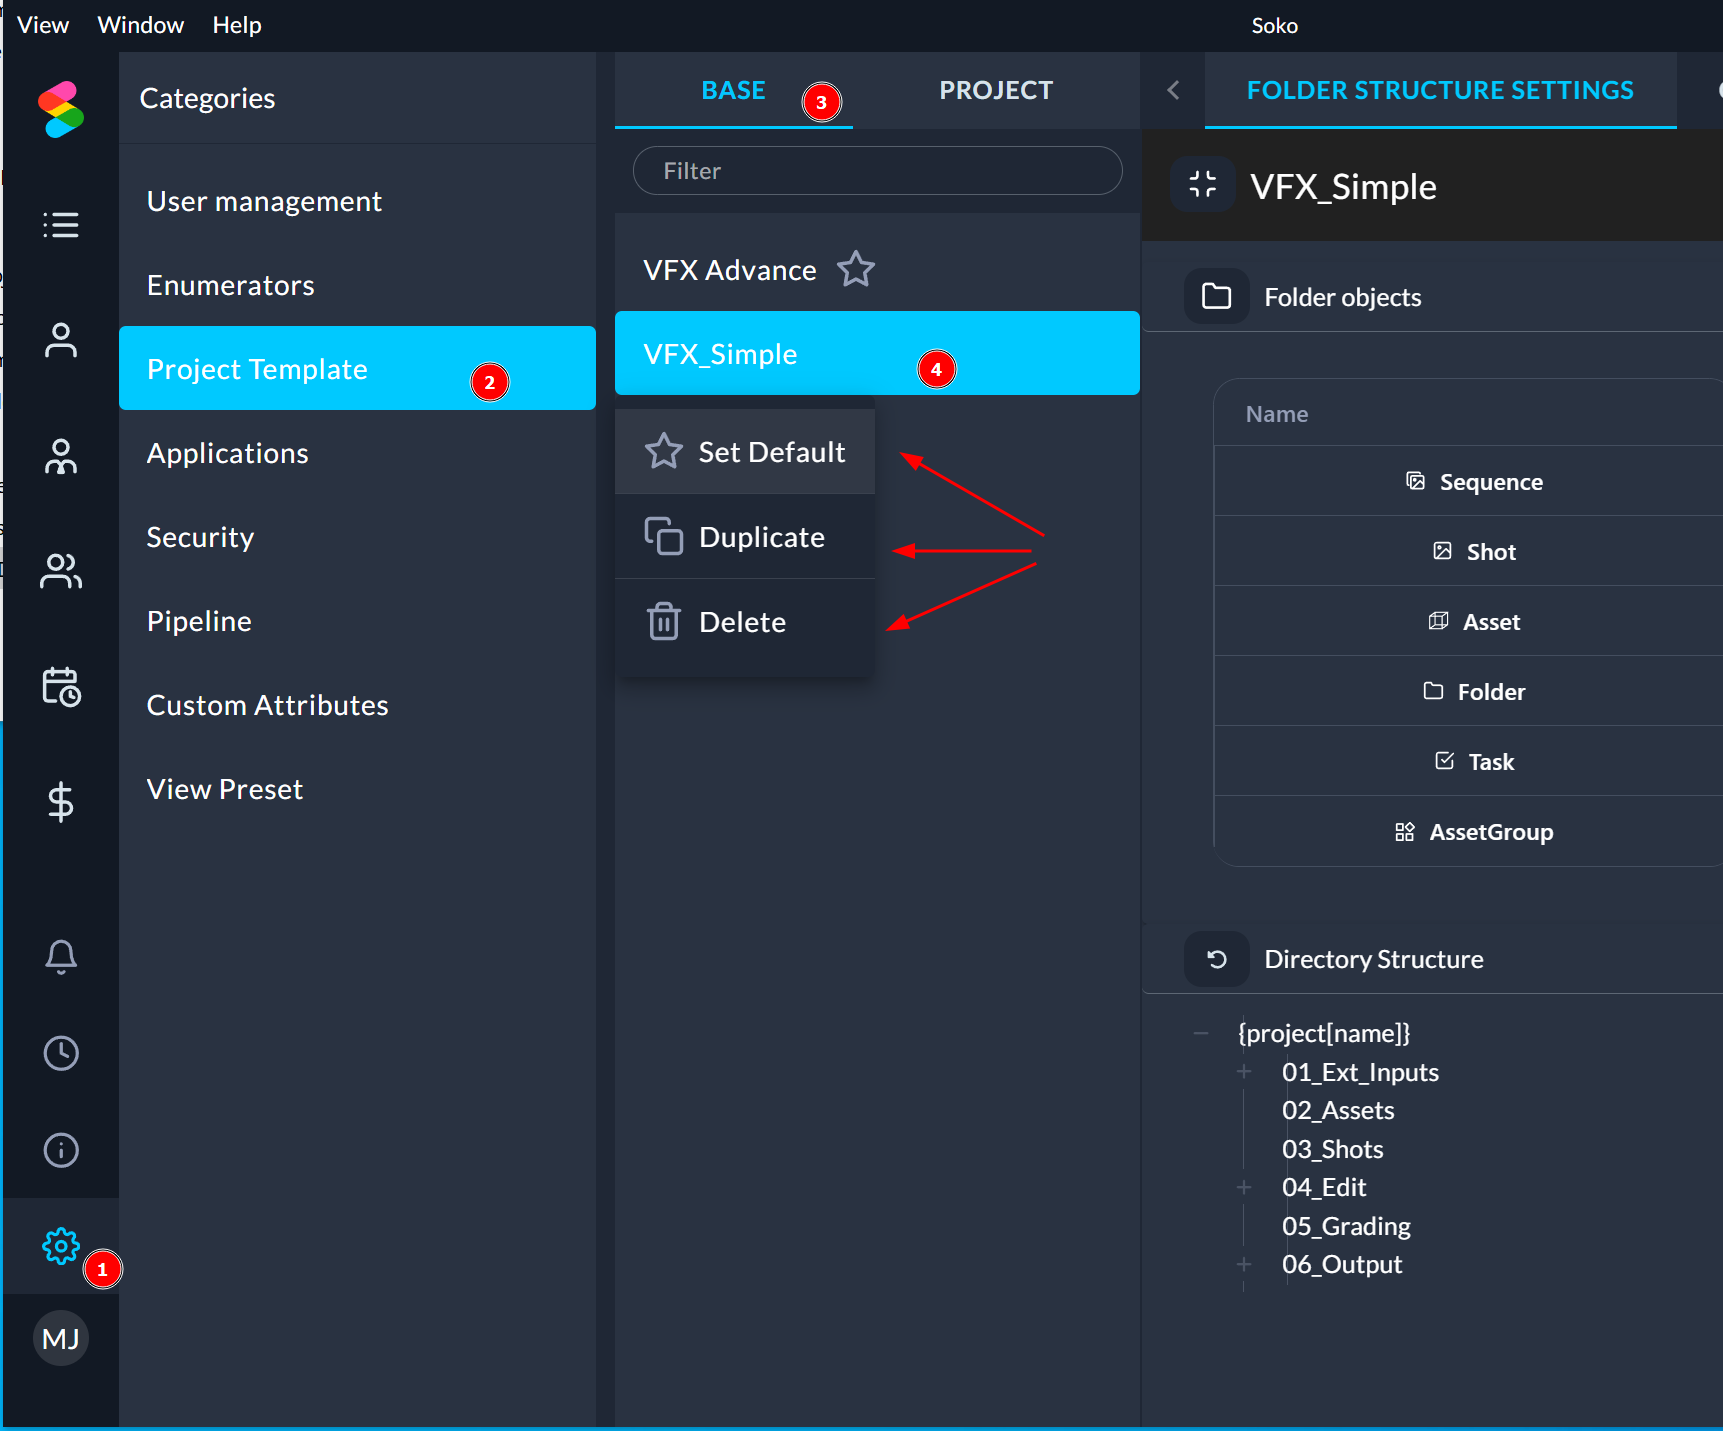Open View Preset category
This screenshot has width=1723, height=1431.
[x=357, y=789]
